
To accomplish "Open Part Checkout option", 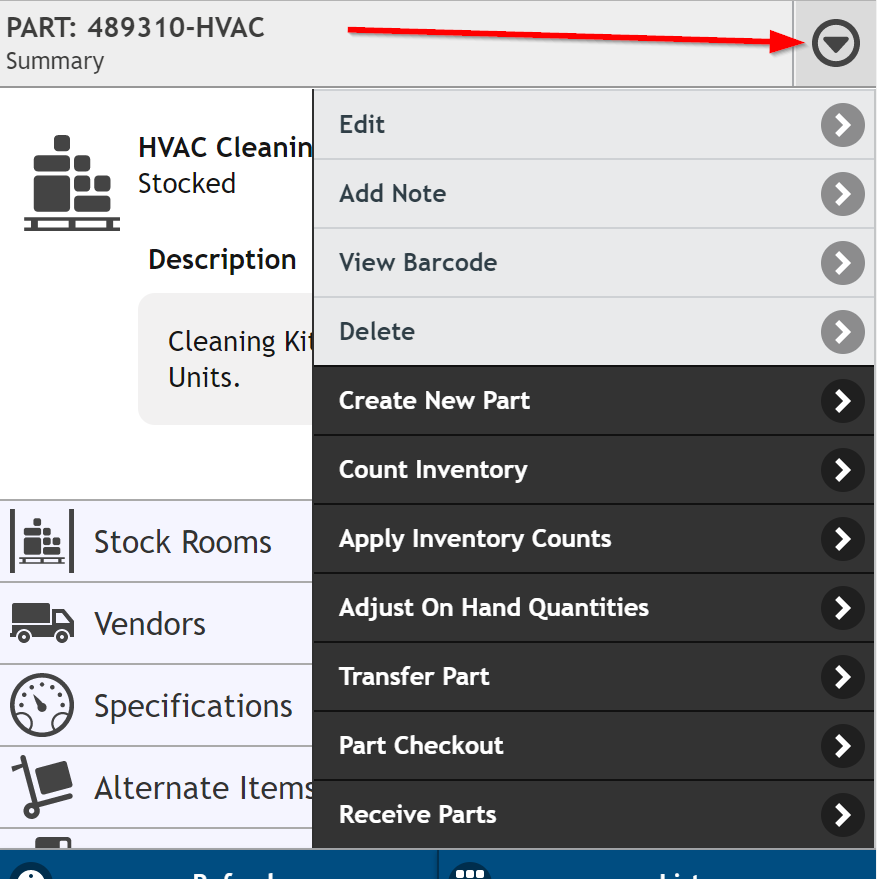I will (594, 746).
